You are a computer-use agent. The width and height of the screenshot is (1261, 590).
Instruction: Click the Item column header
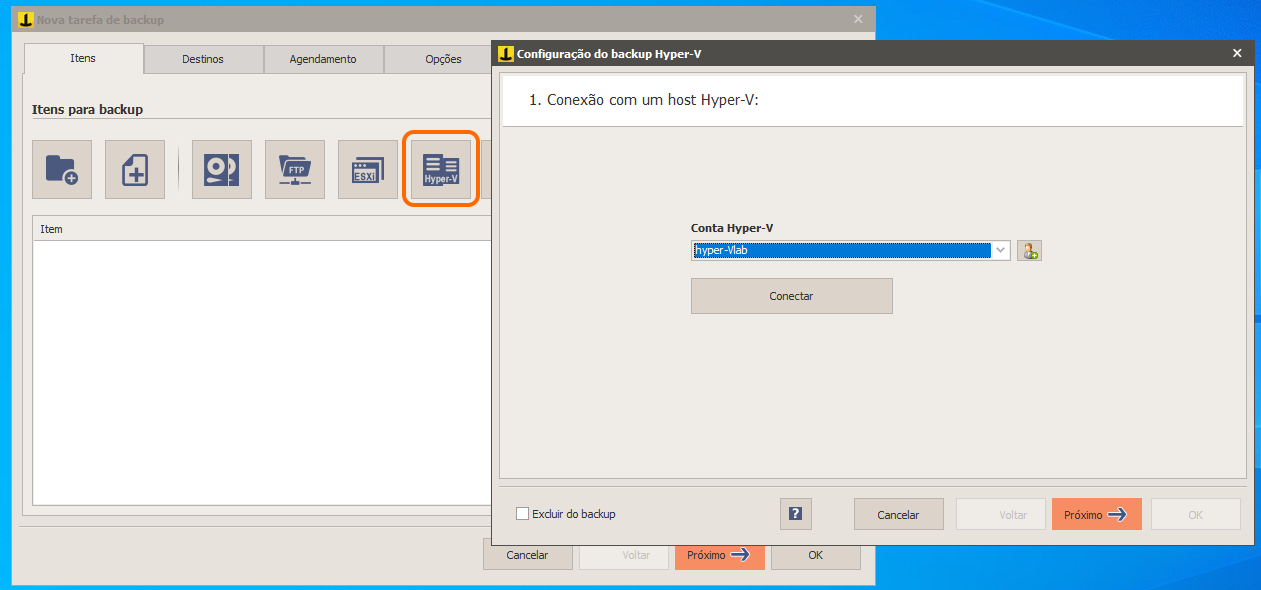[263, 229]
